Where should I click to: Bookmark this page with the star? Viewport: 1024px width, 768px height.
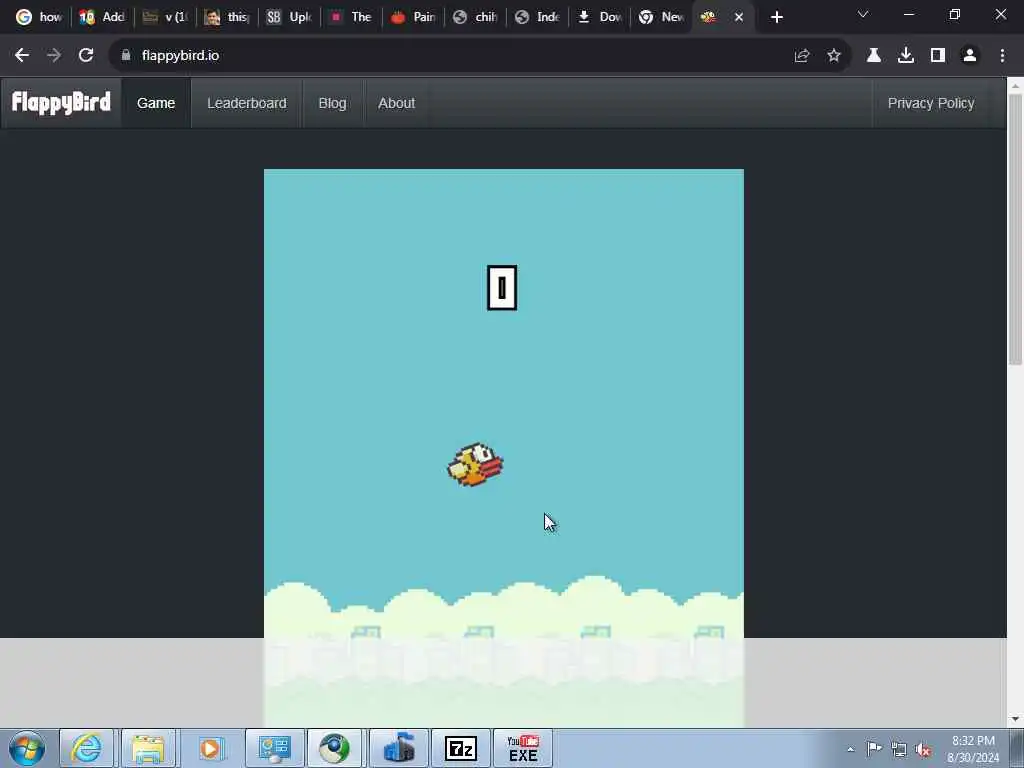tap(834, 56)
